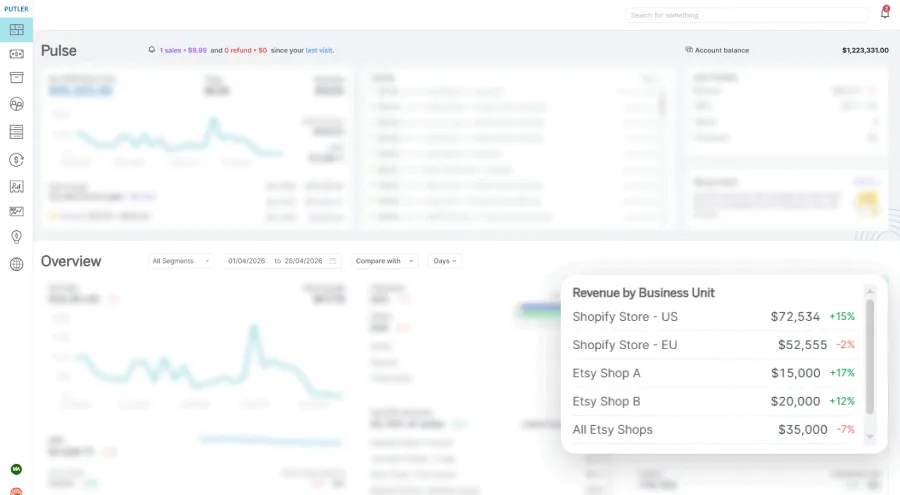Open the Transactions list icon in sidebar
900x495 pixels.
[16, 132]
